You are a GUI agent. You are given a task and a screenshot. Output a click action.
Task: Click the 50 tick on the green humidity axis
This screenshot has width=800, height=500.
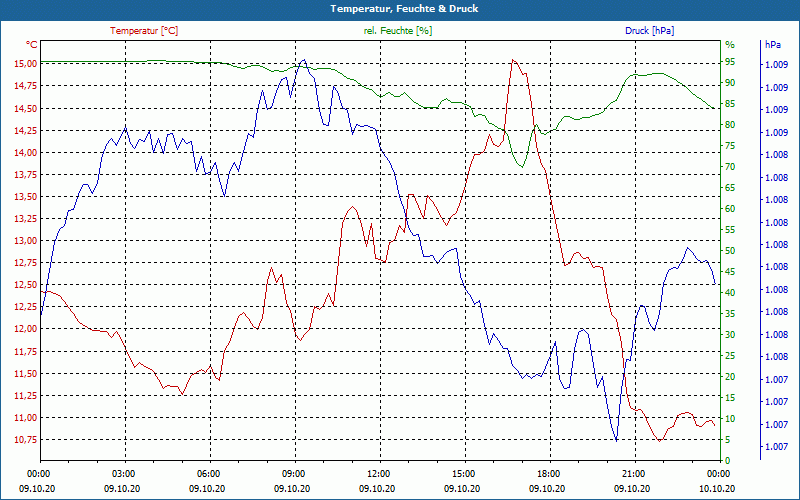730,251
